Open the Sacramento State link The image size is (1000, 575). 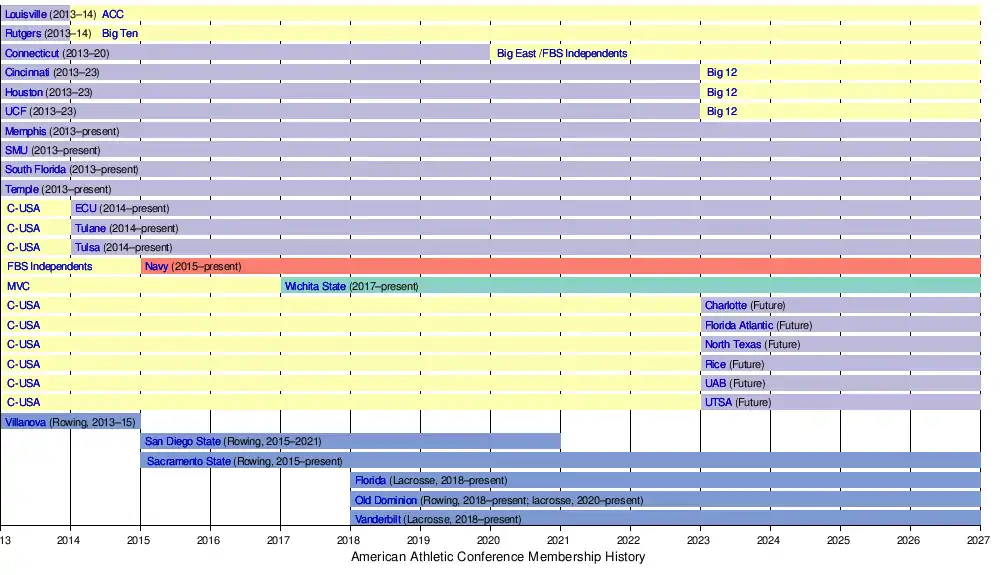click(x=189, y=461)
